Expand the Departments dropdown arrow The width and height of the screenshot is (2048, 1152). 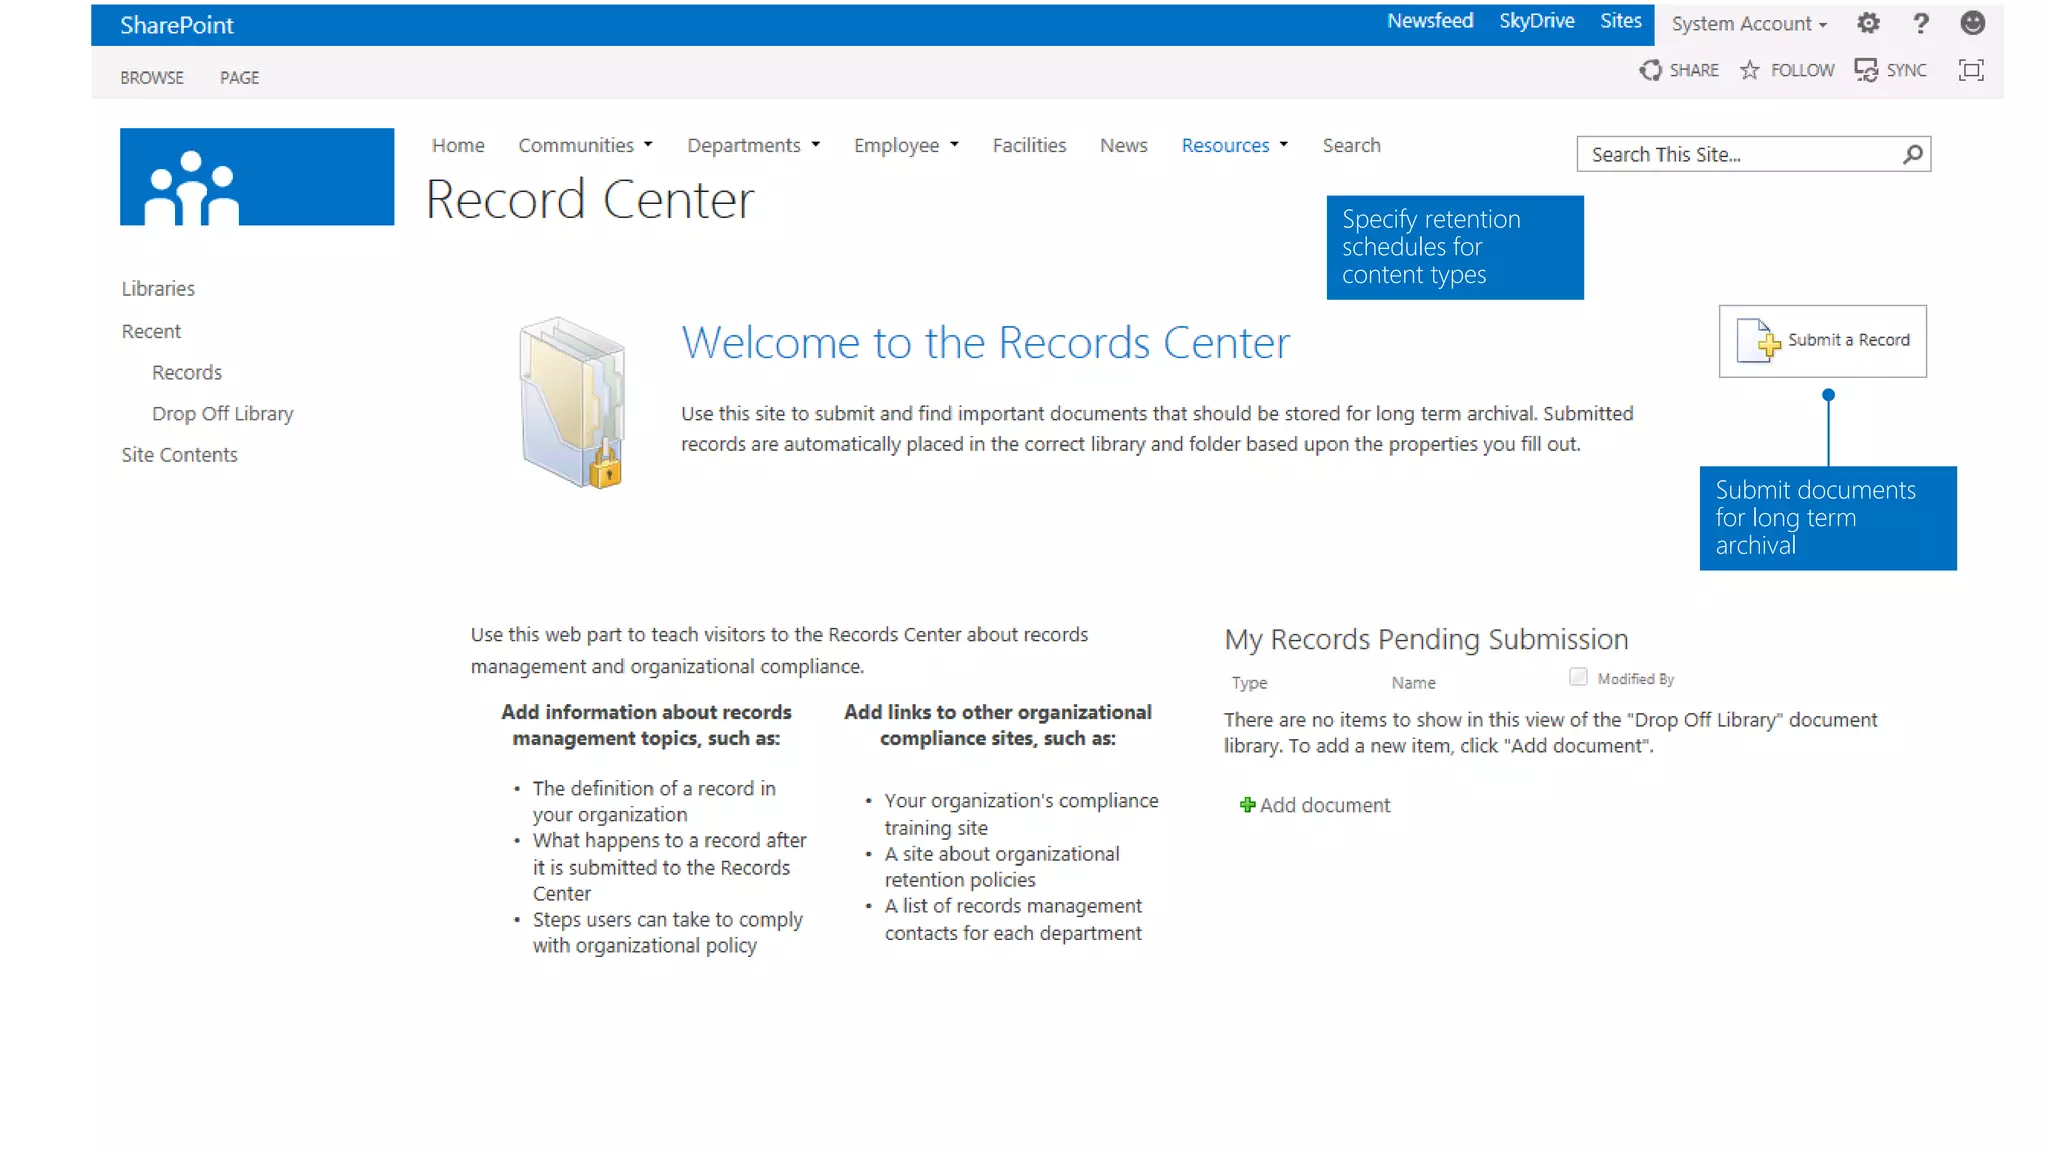[816, 145]
